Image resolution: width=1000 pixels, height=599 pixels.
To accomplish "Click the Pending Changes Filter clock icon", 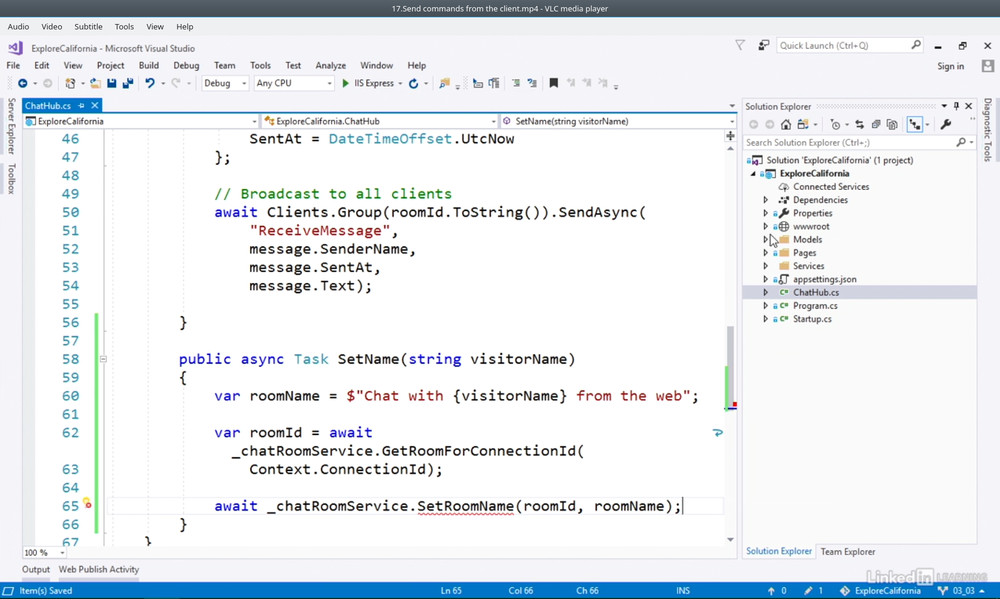I will (x=835, y=124).
